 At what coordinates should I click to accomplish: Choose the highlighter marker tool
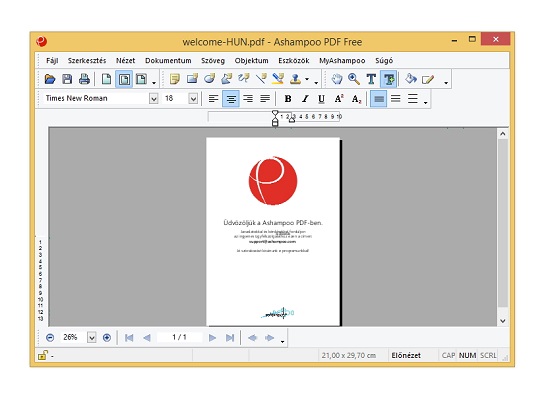pyautogui.click(x=278, y=79)
